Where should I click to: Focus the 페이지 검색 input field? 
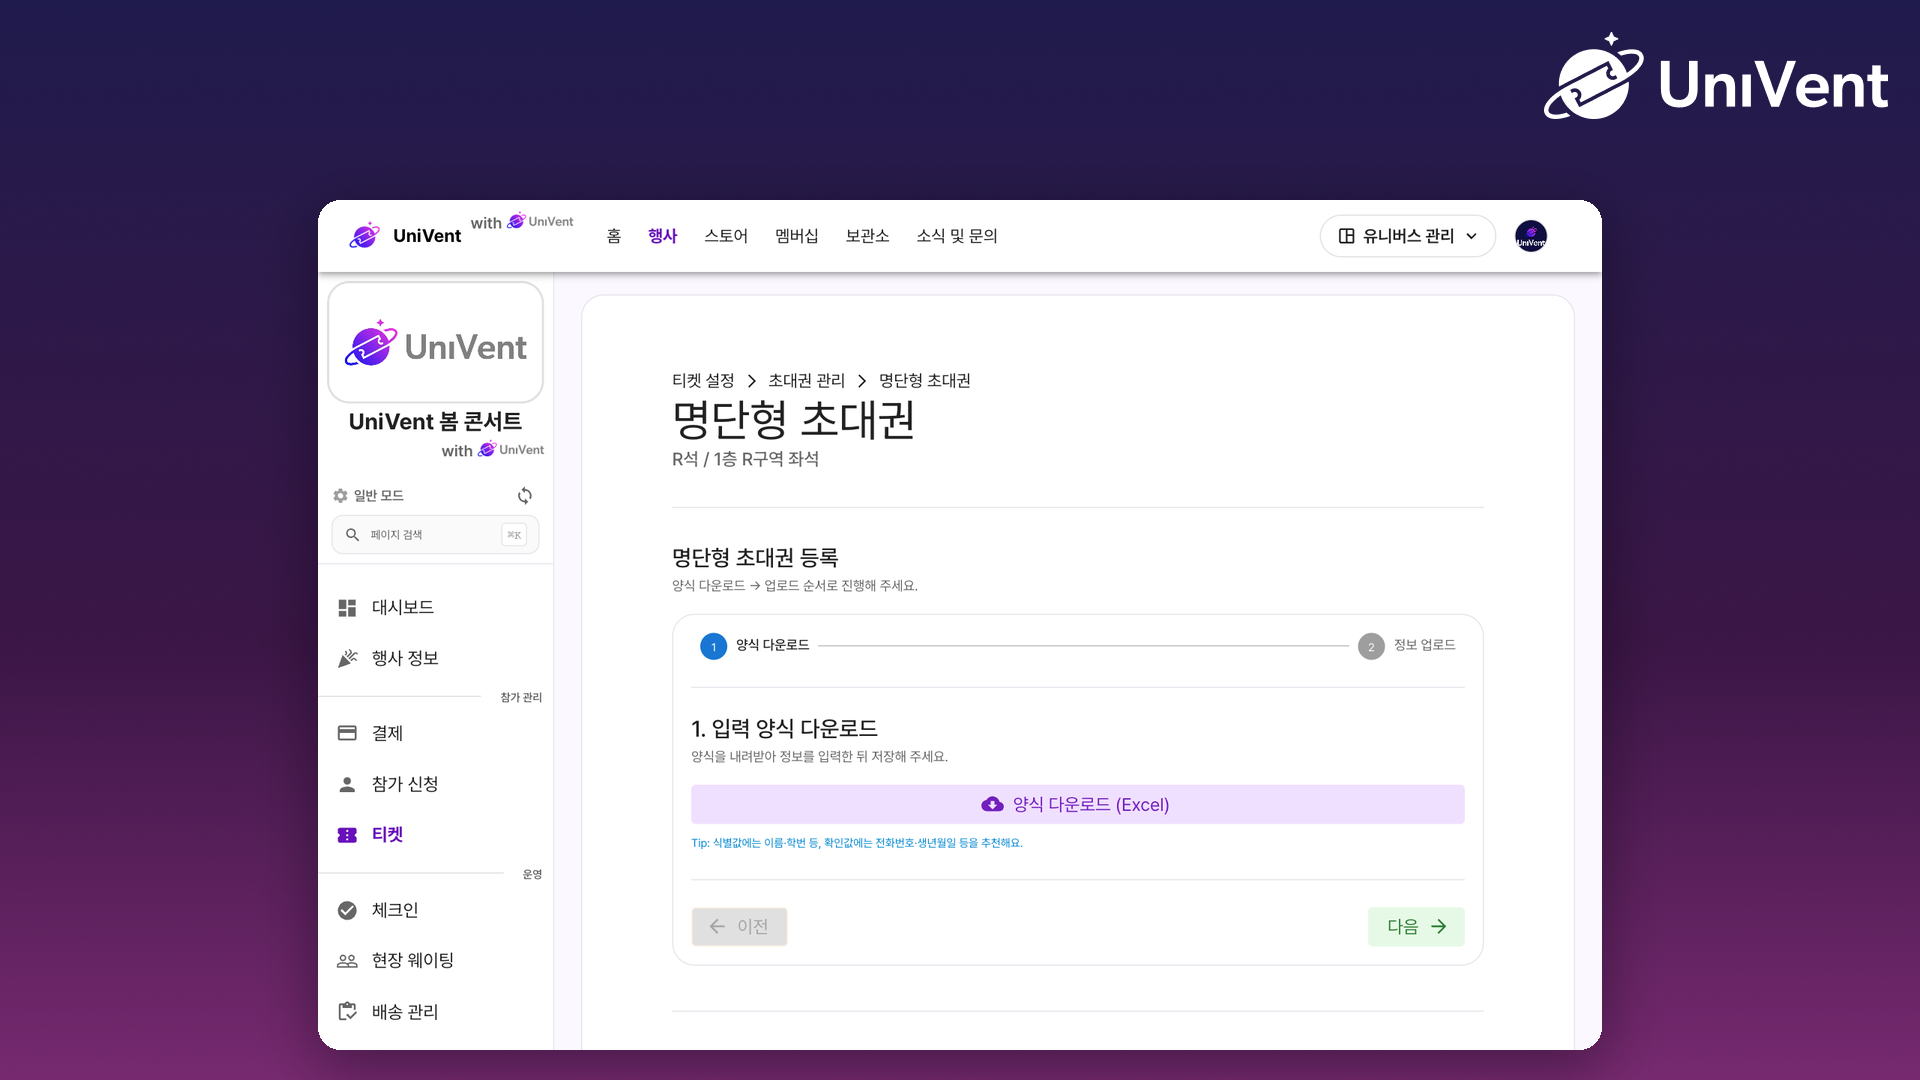tap(435, 535)
